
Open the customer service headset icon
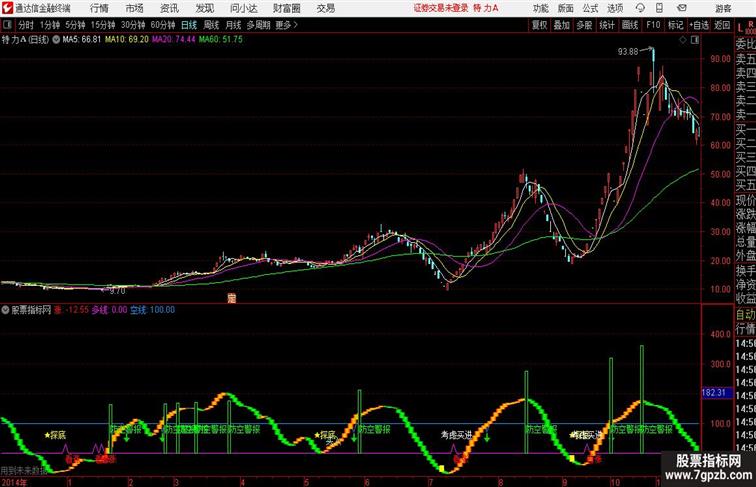tap(640, 8)
